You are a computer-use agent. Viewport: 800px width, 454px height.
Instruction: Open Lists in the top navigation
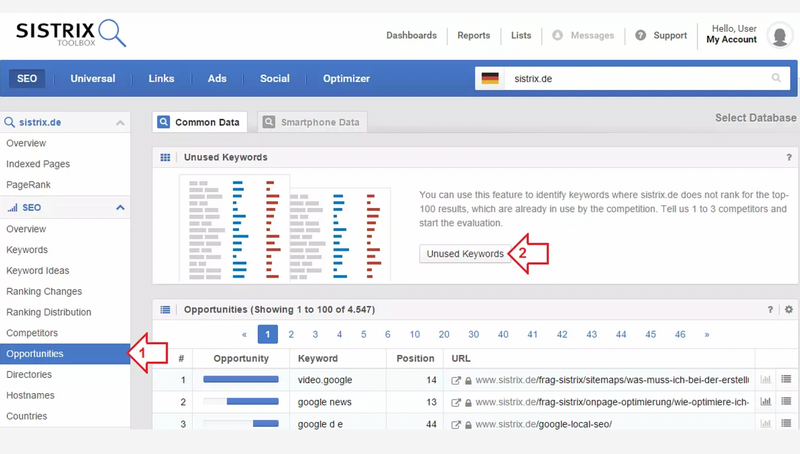point(521,35)
